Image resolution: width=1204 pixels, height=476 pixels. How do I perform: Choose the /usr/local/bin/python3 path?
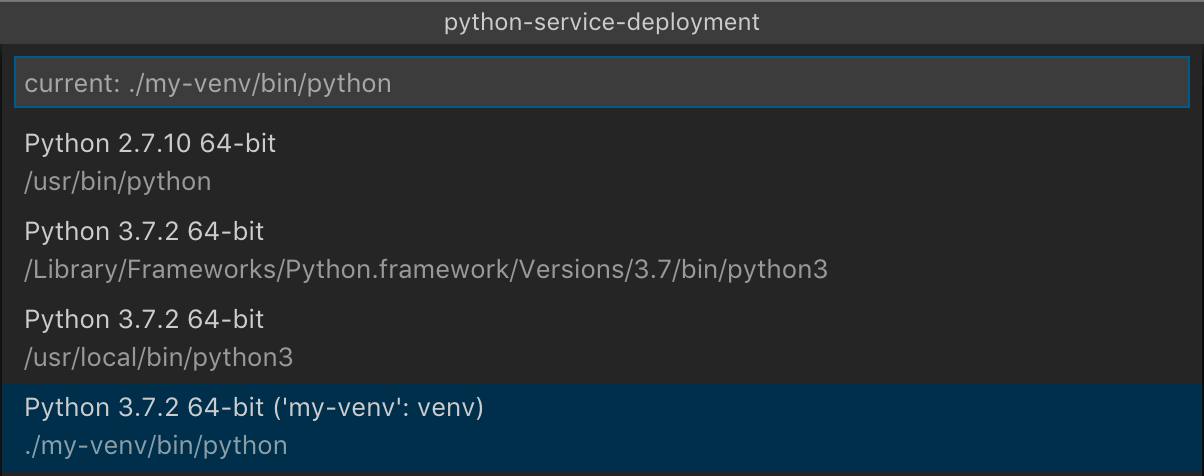coord(159,358)
